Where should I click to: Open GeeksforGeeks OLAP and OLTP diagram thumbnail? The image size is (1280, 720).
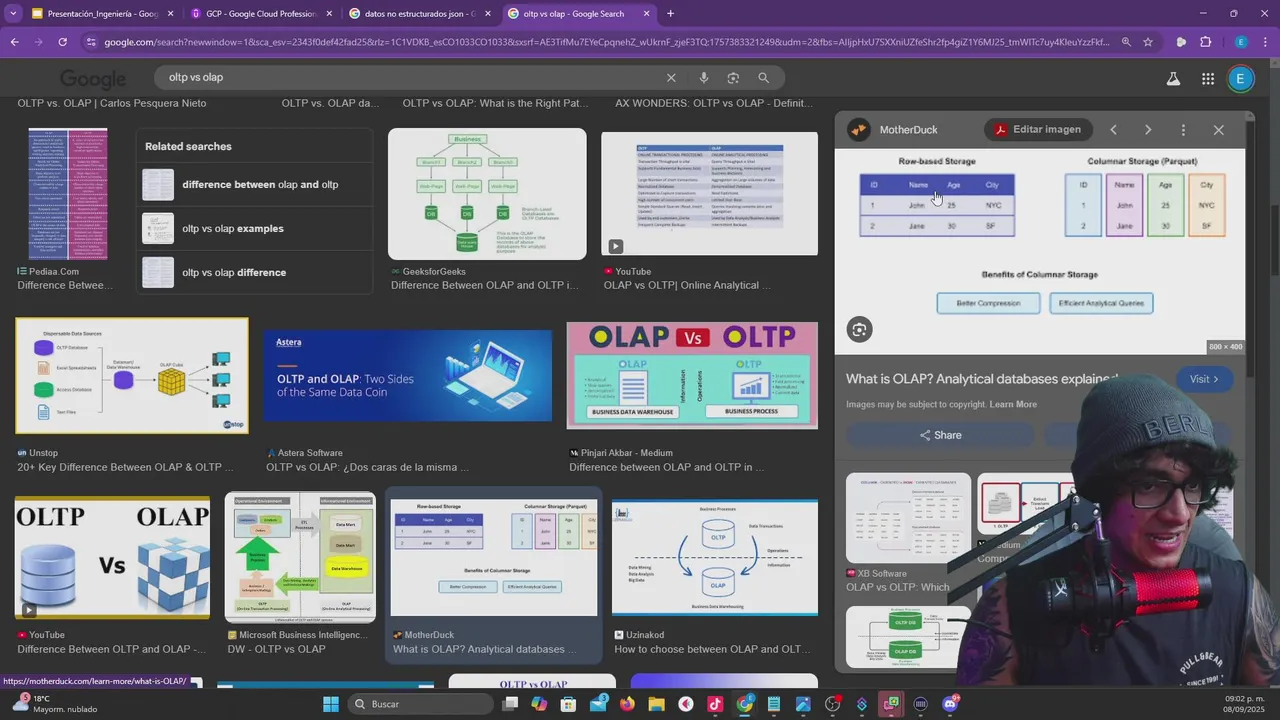(x=487, y=194)
